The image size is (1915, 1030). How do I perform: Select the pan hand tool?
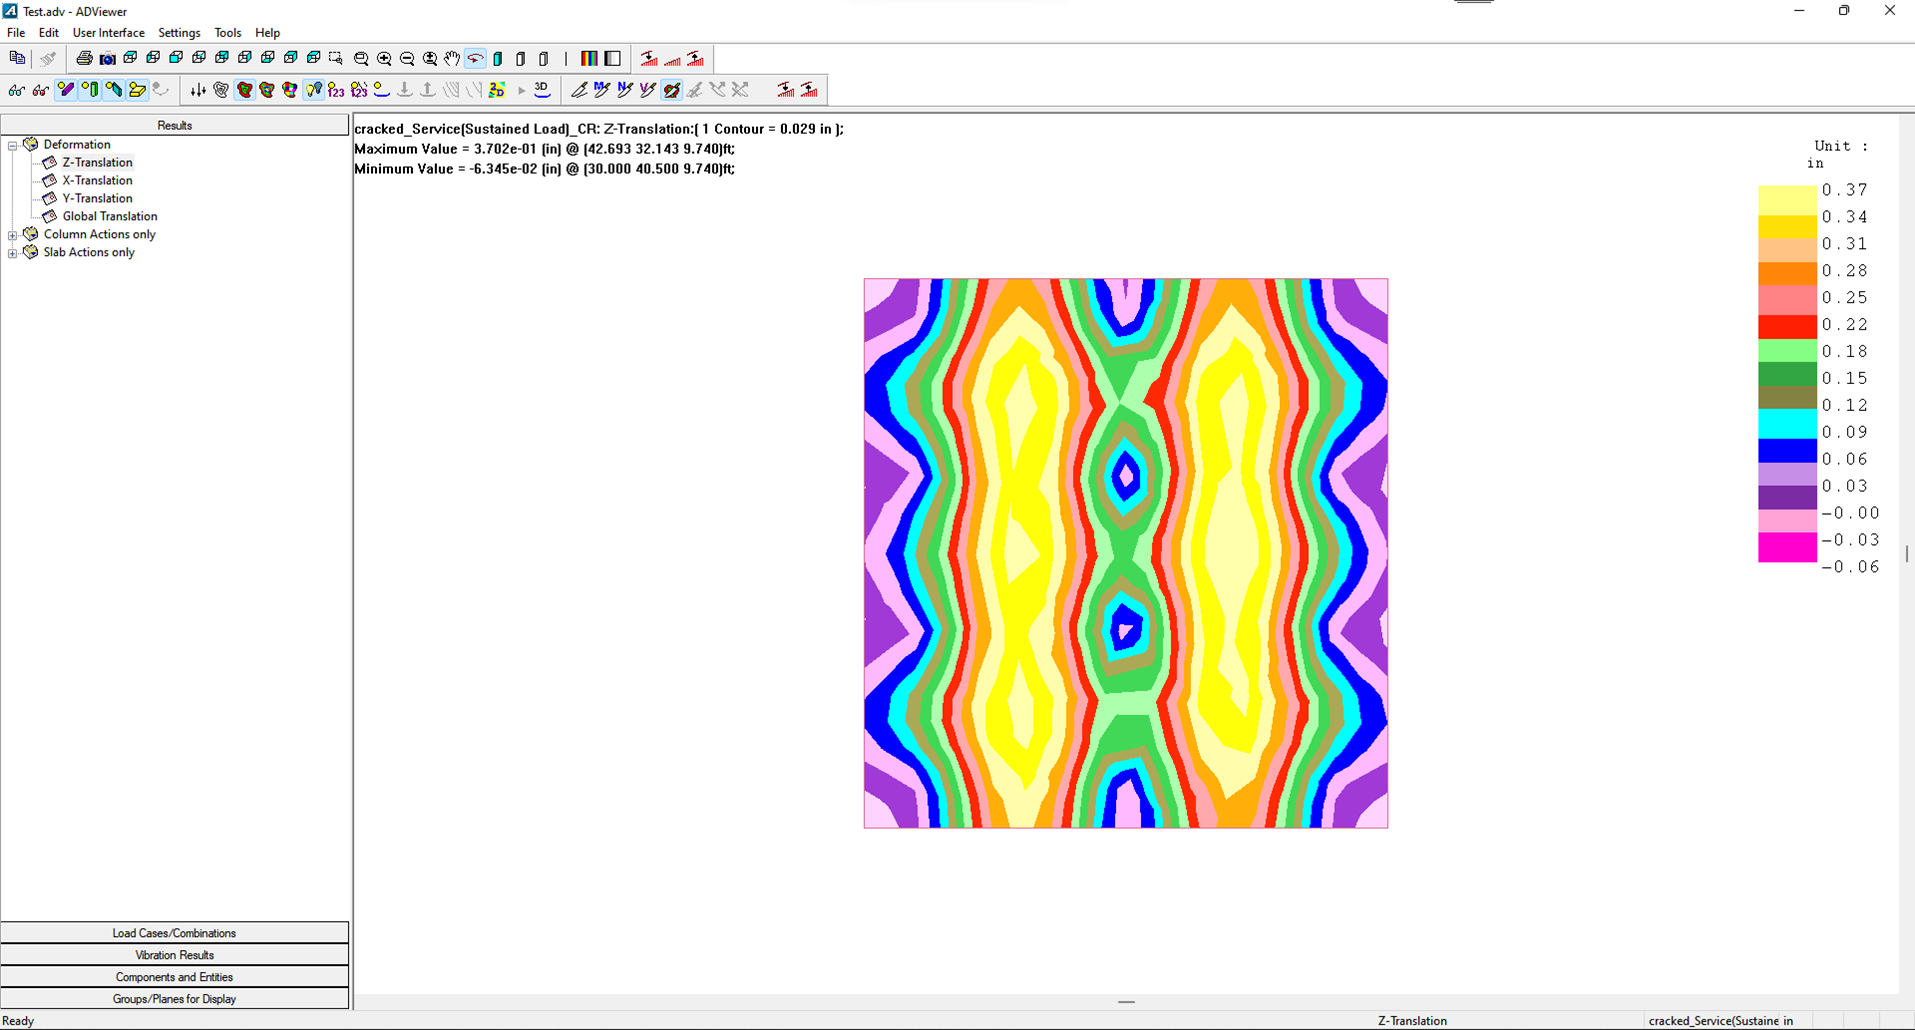click(x=452, y=59)
